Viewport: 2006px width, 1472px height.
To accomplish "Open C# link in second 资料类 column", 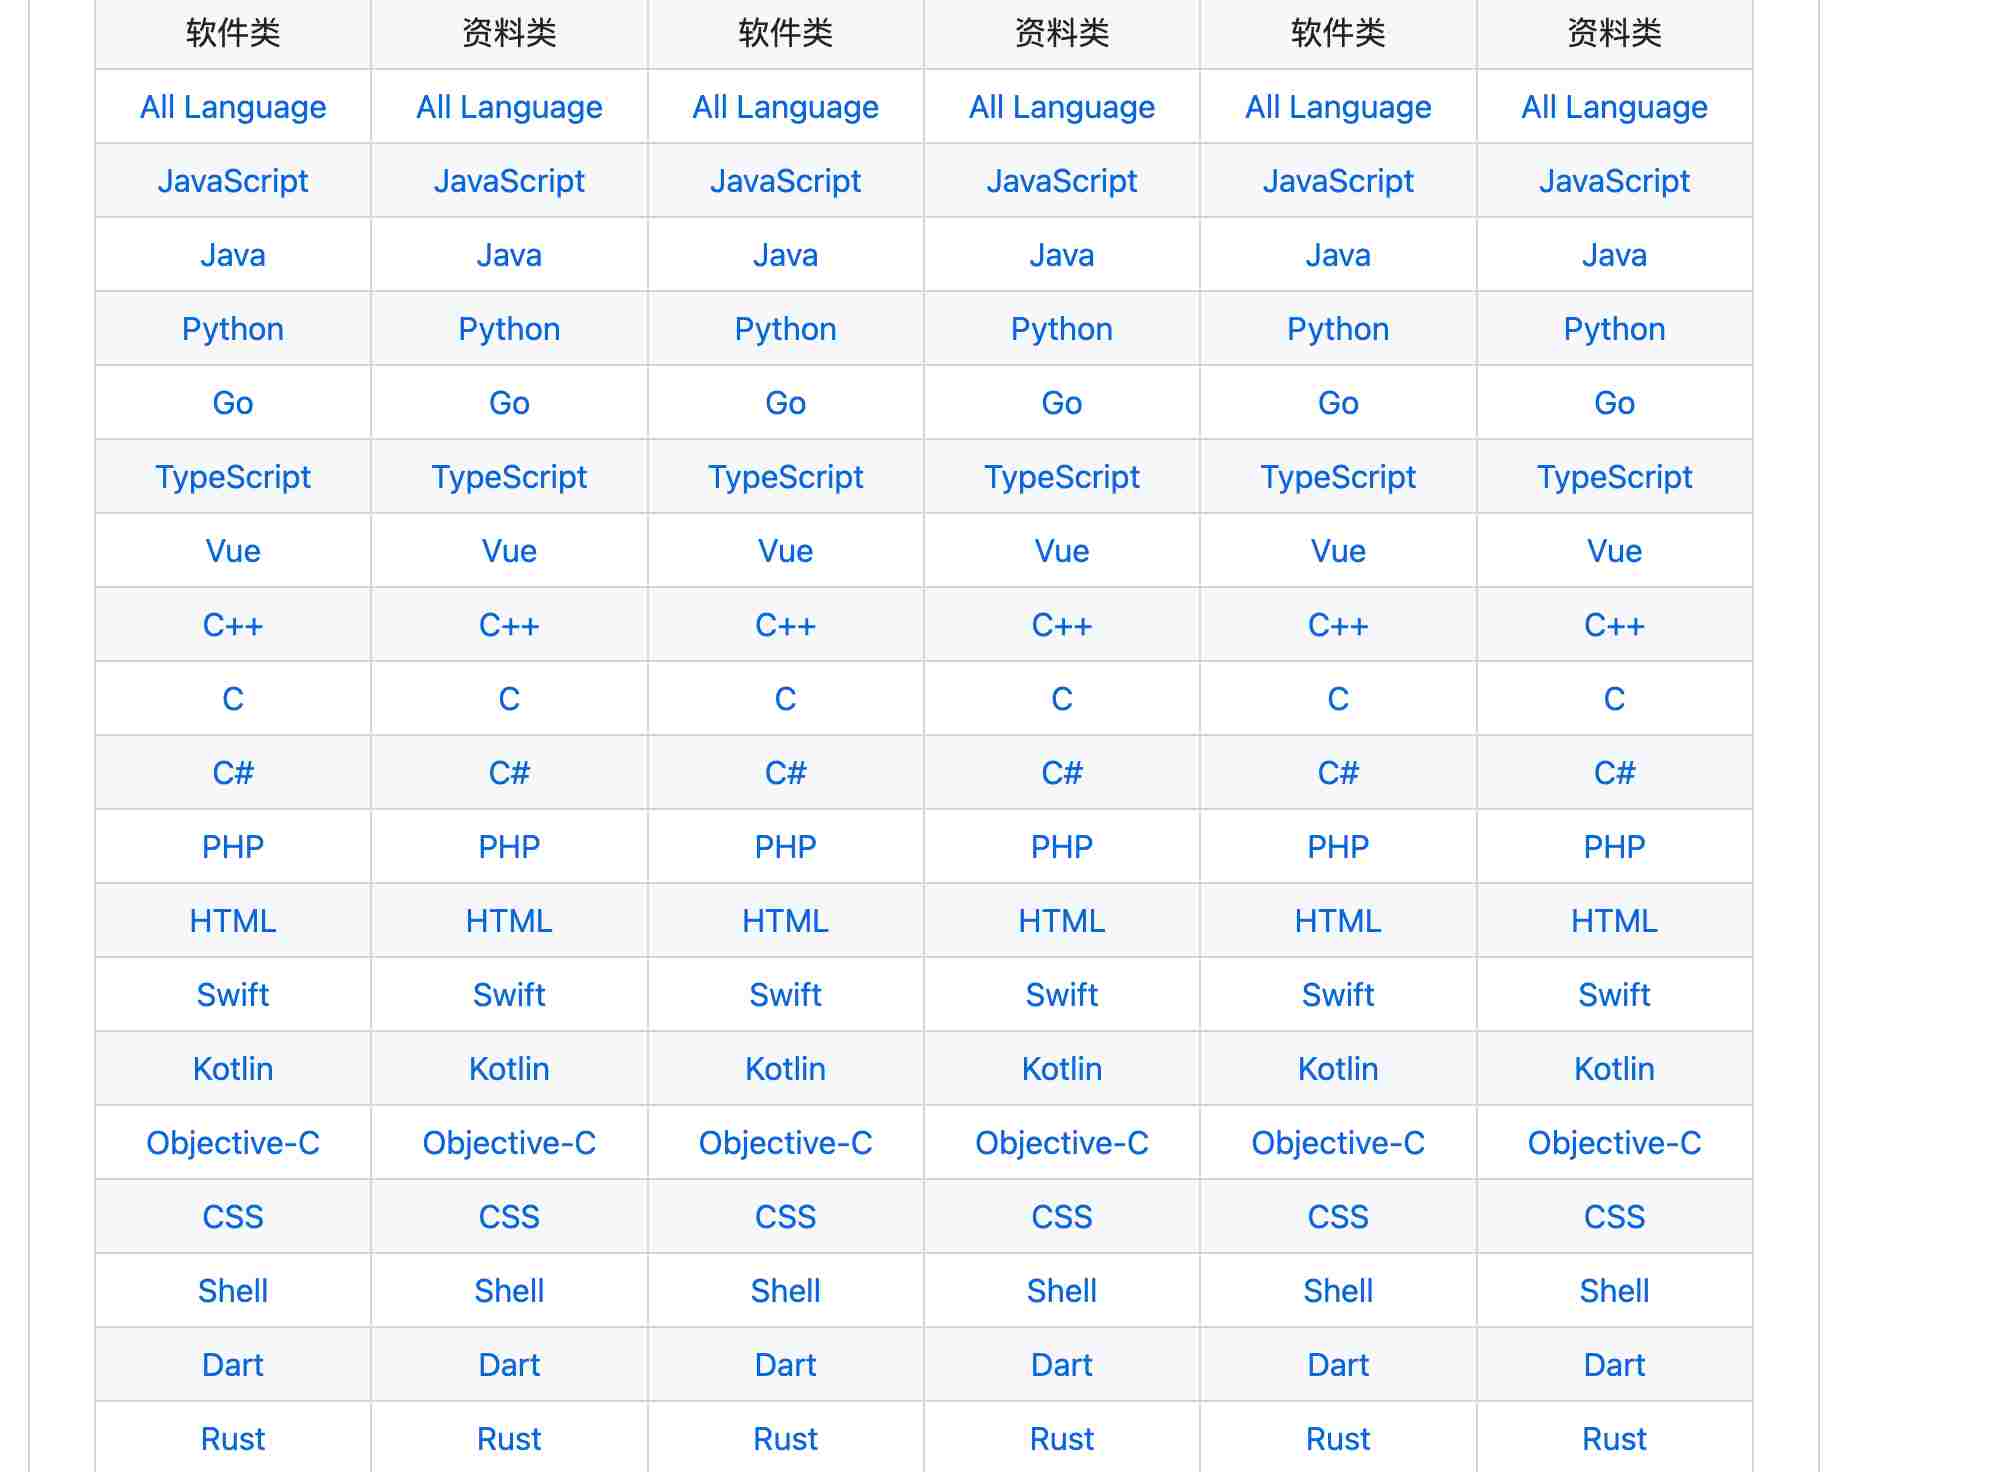I will (x=1061, y=773).
